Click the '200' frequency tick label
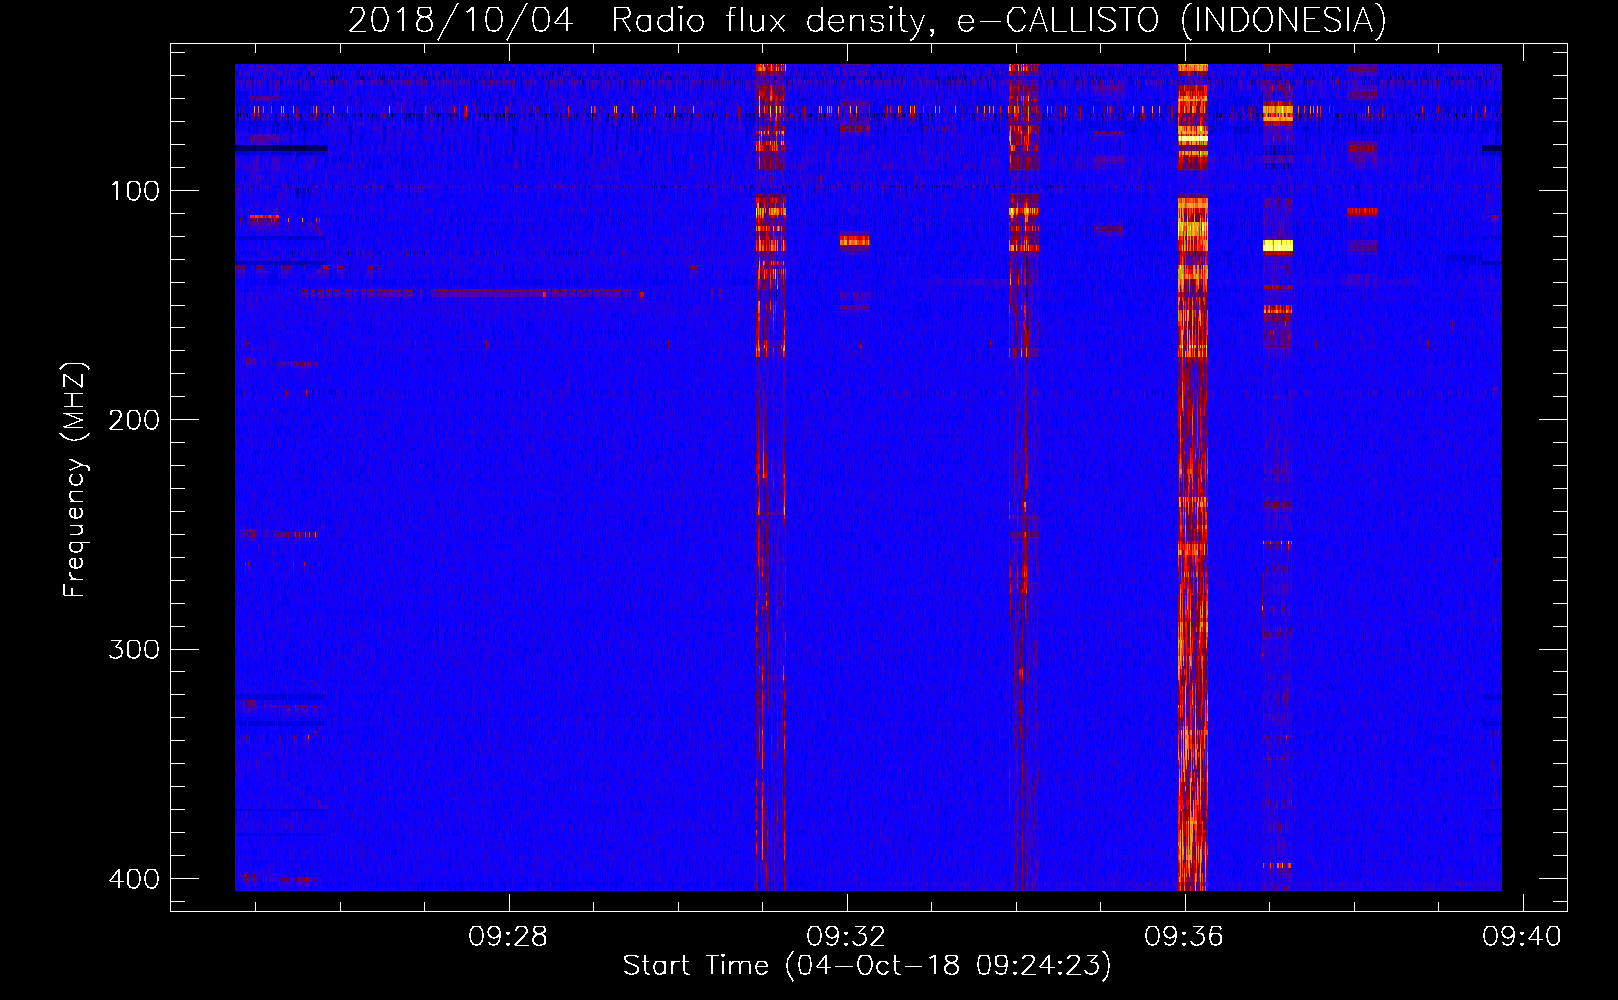This screenshot has width=1618, height=1000. click(134, 420)
